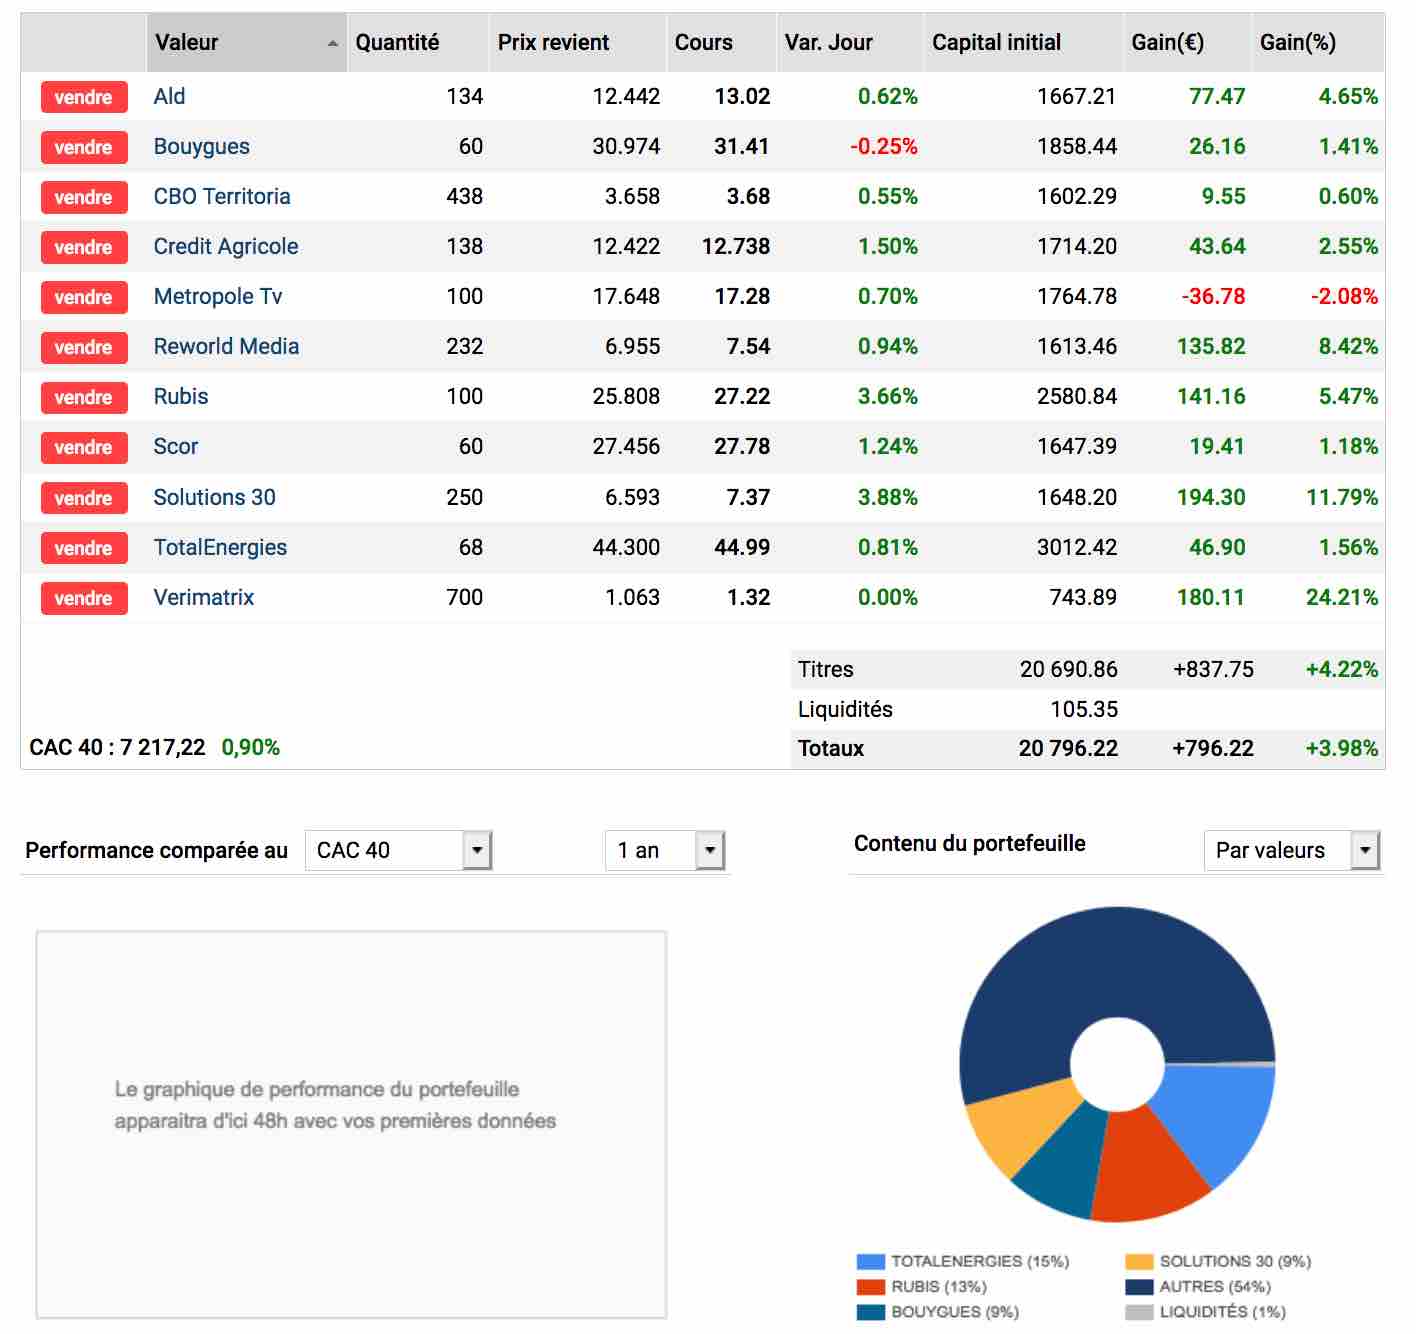Open the Scor stock link

(x=176, y=446)
